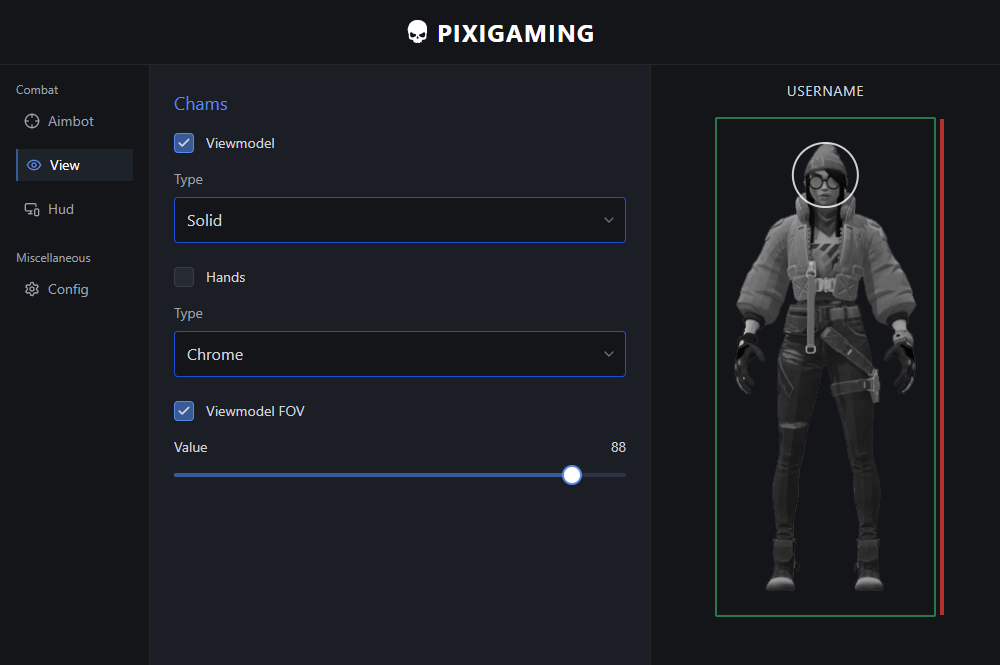Click the Pixigaming skull logo
Screen dimensions: 1000x665
pyautogui.click(x=417, y=33)
